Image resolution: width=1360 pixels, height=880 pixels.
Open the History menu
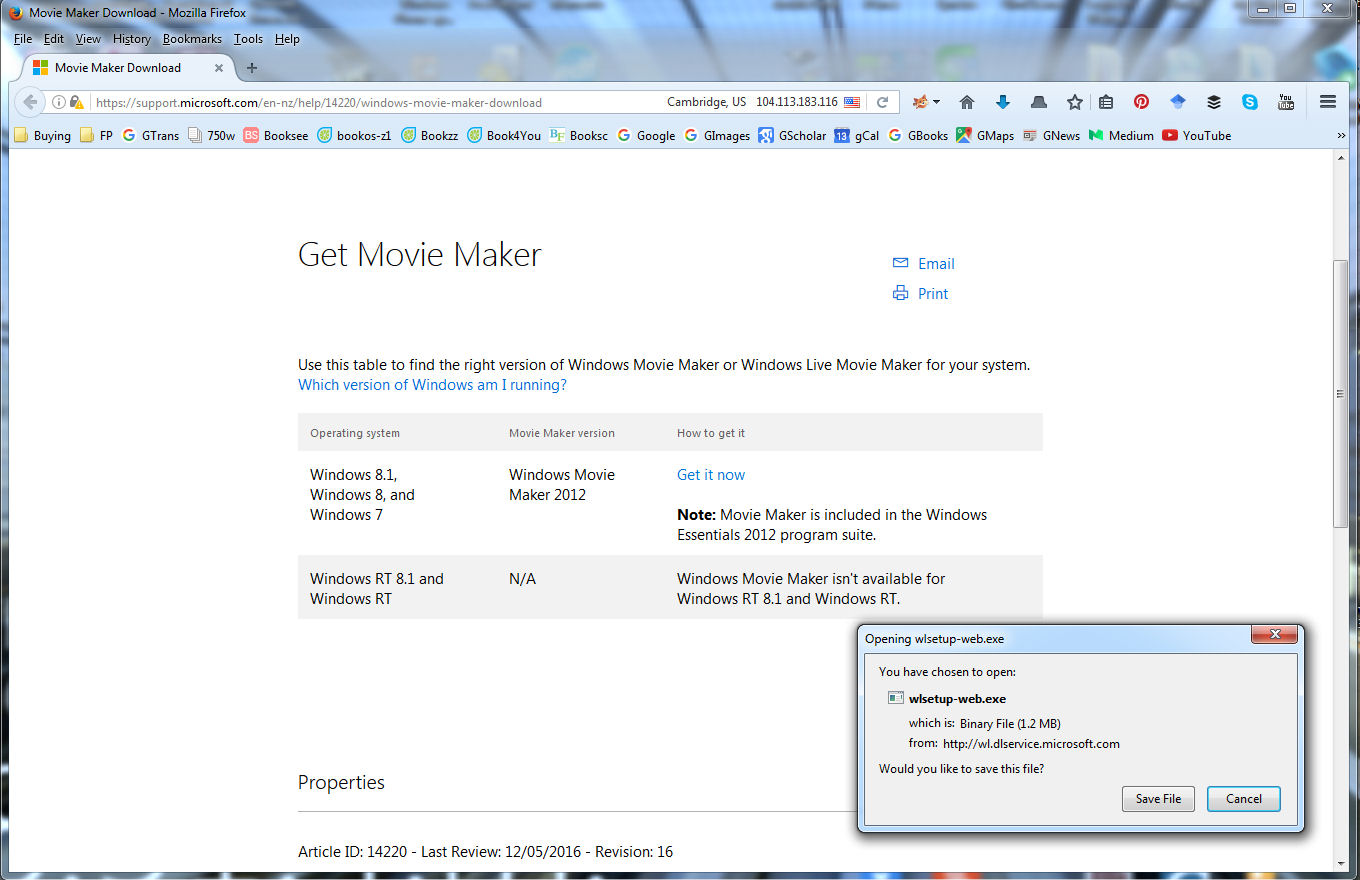pyautogui.click(x=132, y=39)
